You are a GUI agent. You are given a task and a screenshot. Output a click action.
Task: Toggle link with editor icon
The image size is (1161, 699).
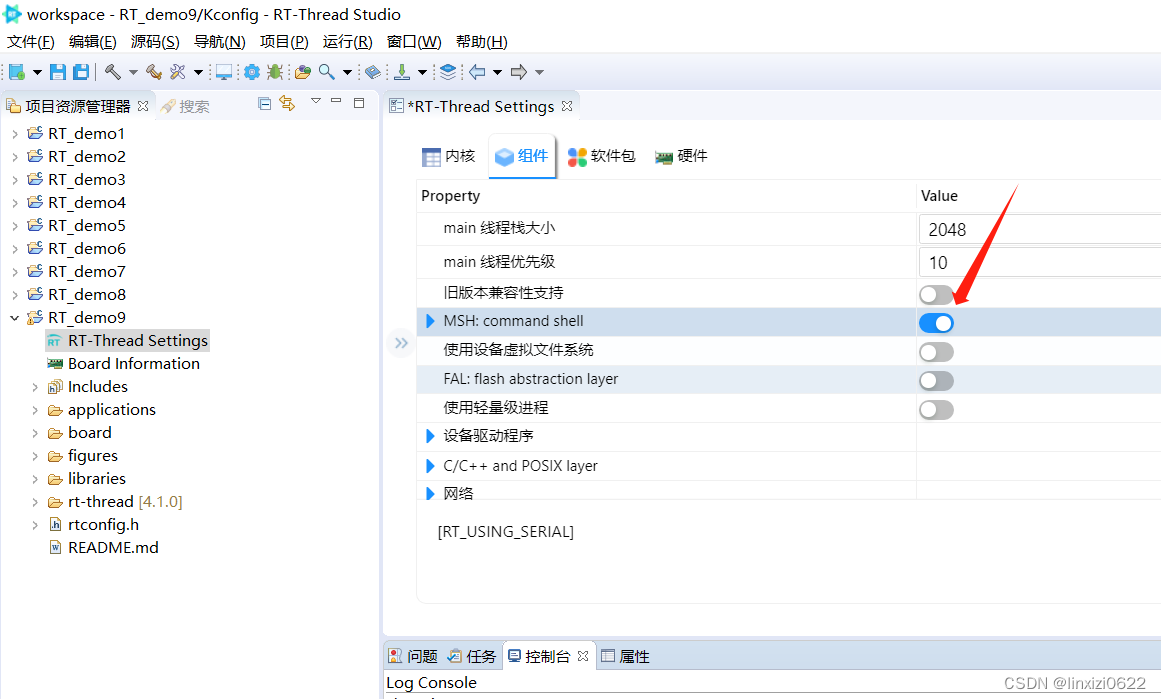pos(287,104)
